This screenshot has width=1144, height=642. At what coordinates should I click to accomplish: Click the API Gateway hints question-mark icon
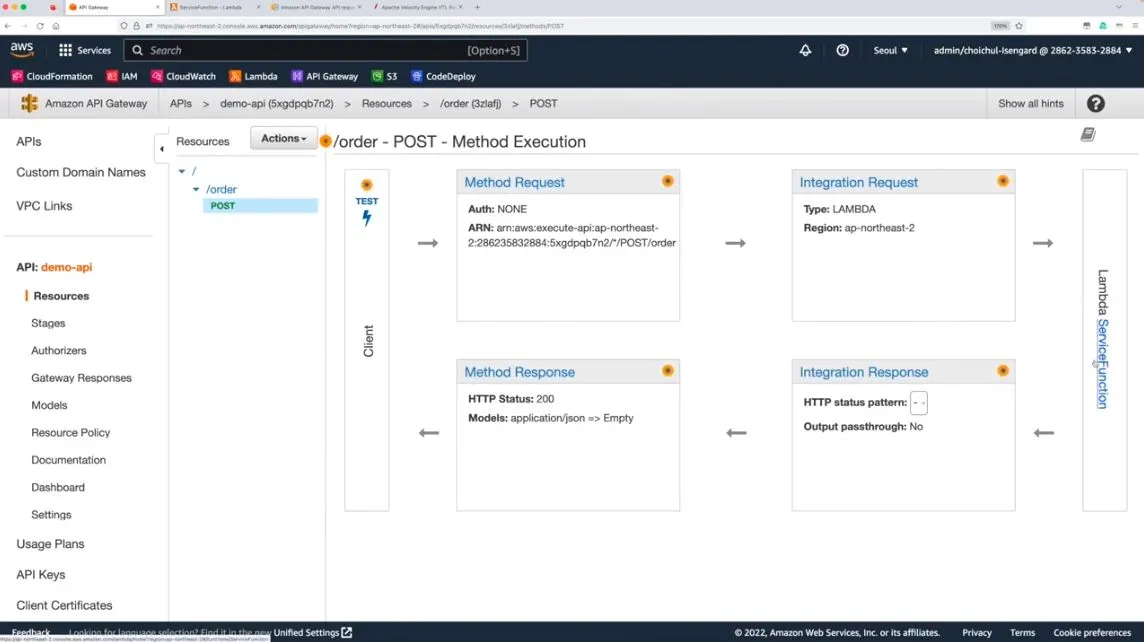(x=1096, y=103)
